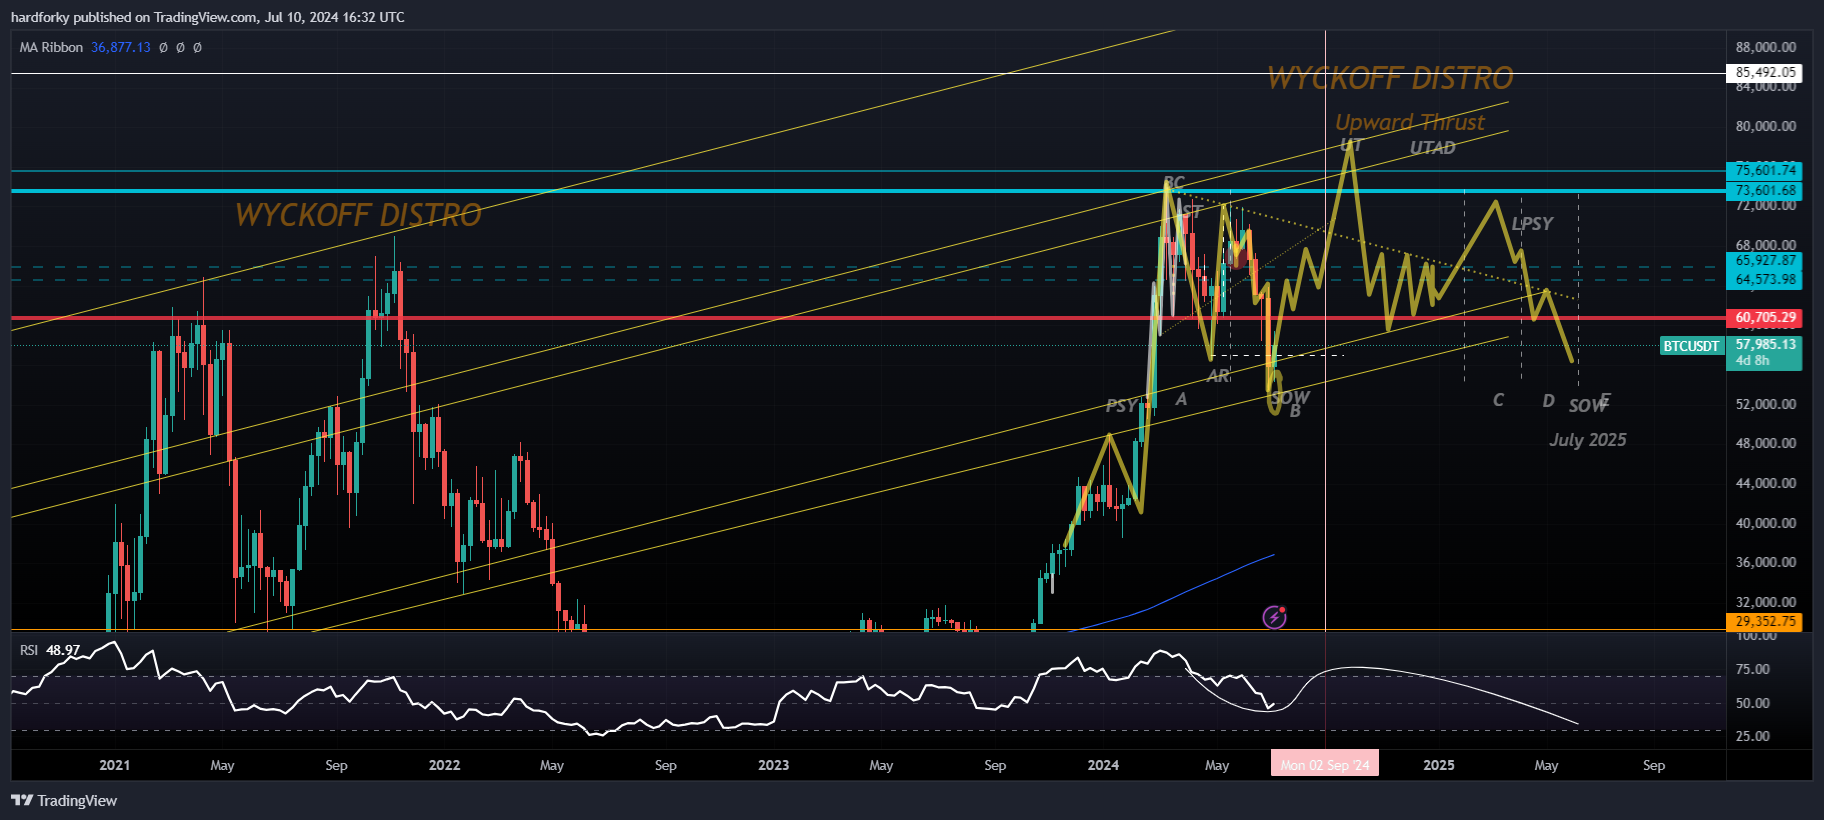Click the phase D label
Image resolution: width=1824 pixels, height=820 pixels.
1548,401
